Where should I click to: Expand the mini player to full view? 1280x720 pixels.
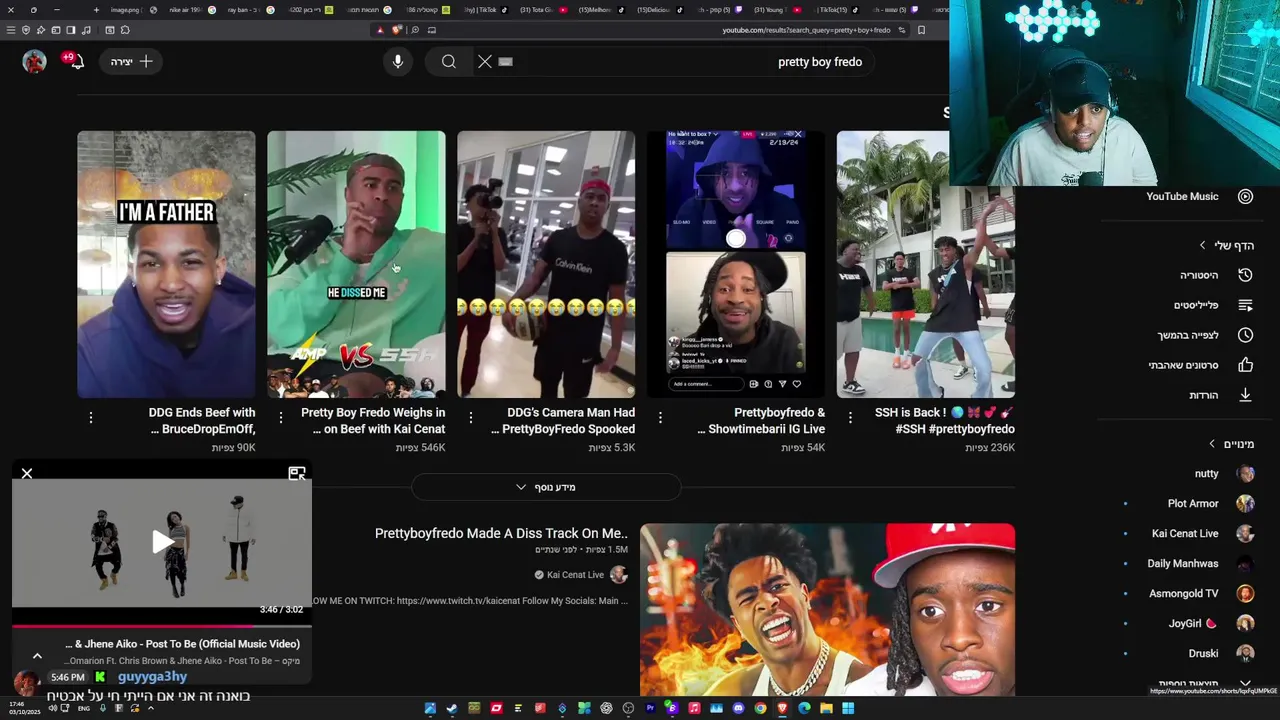point(297,474)
